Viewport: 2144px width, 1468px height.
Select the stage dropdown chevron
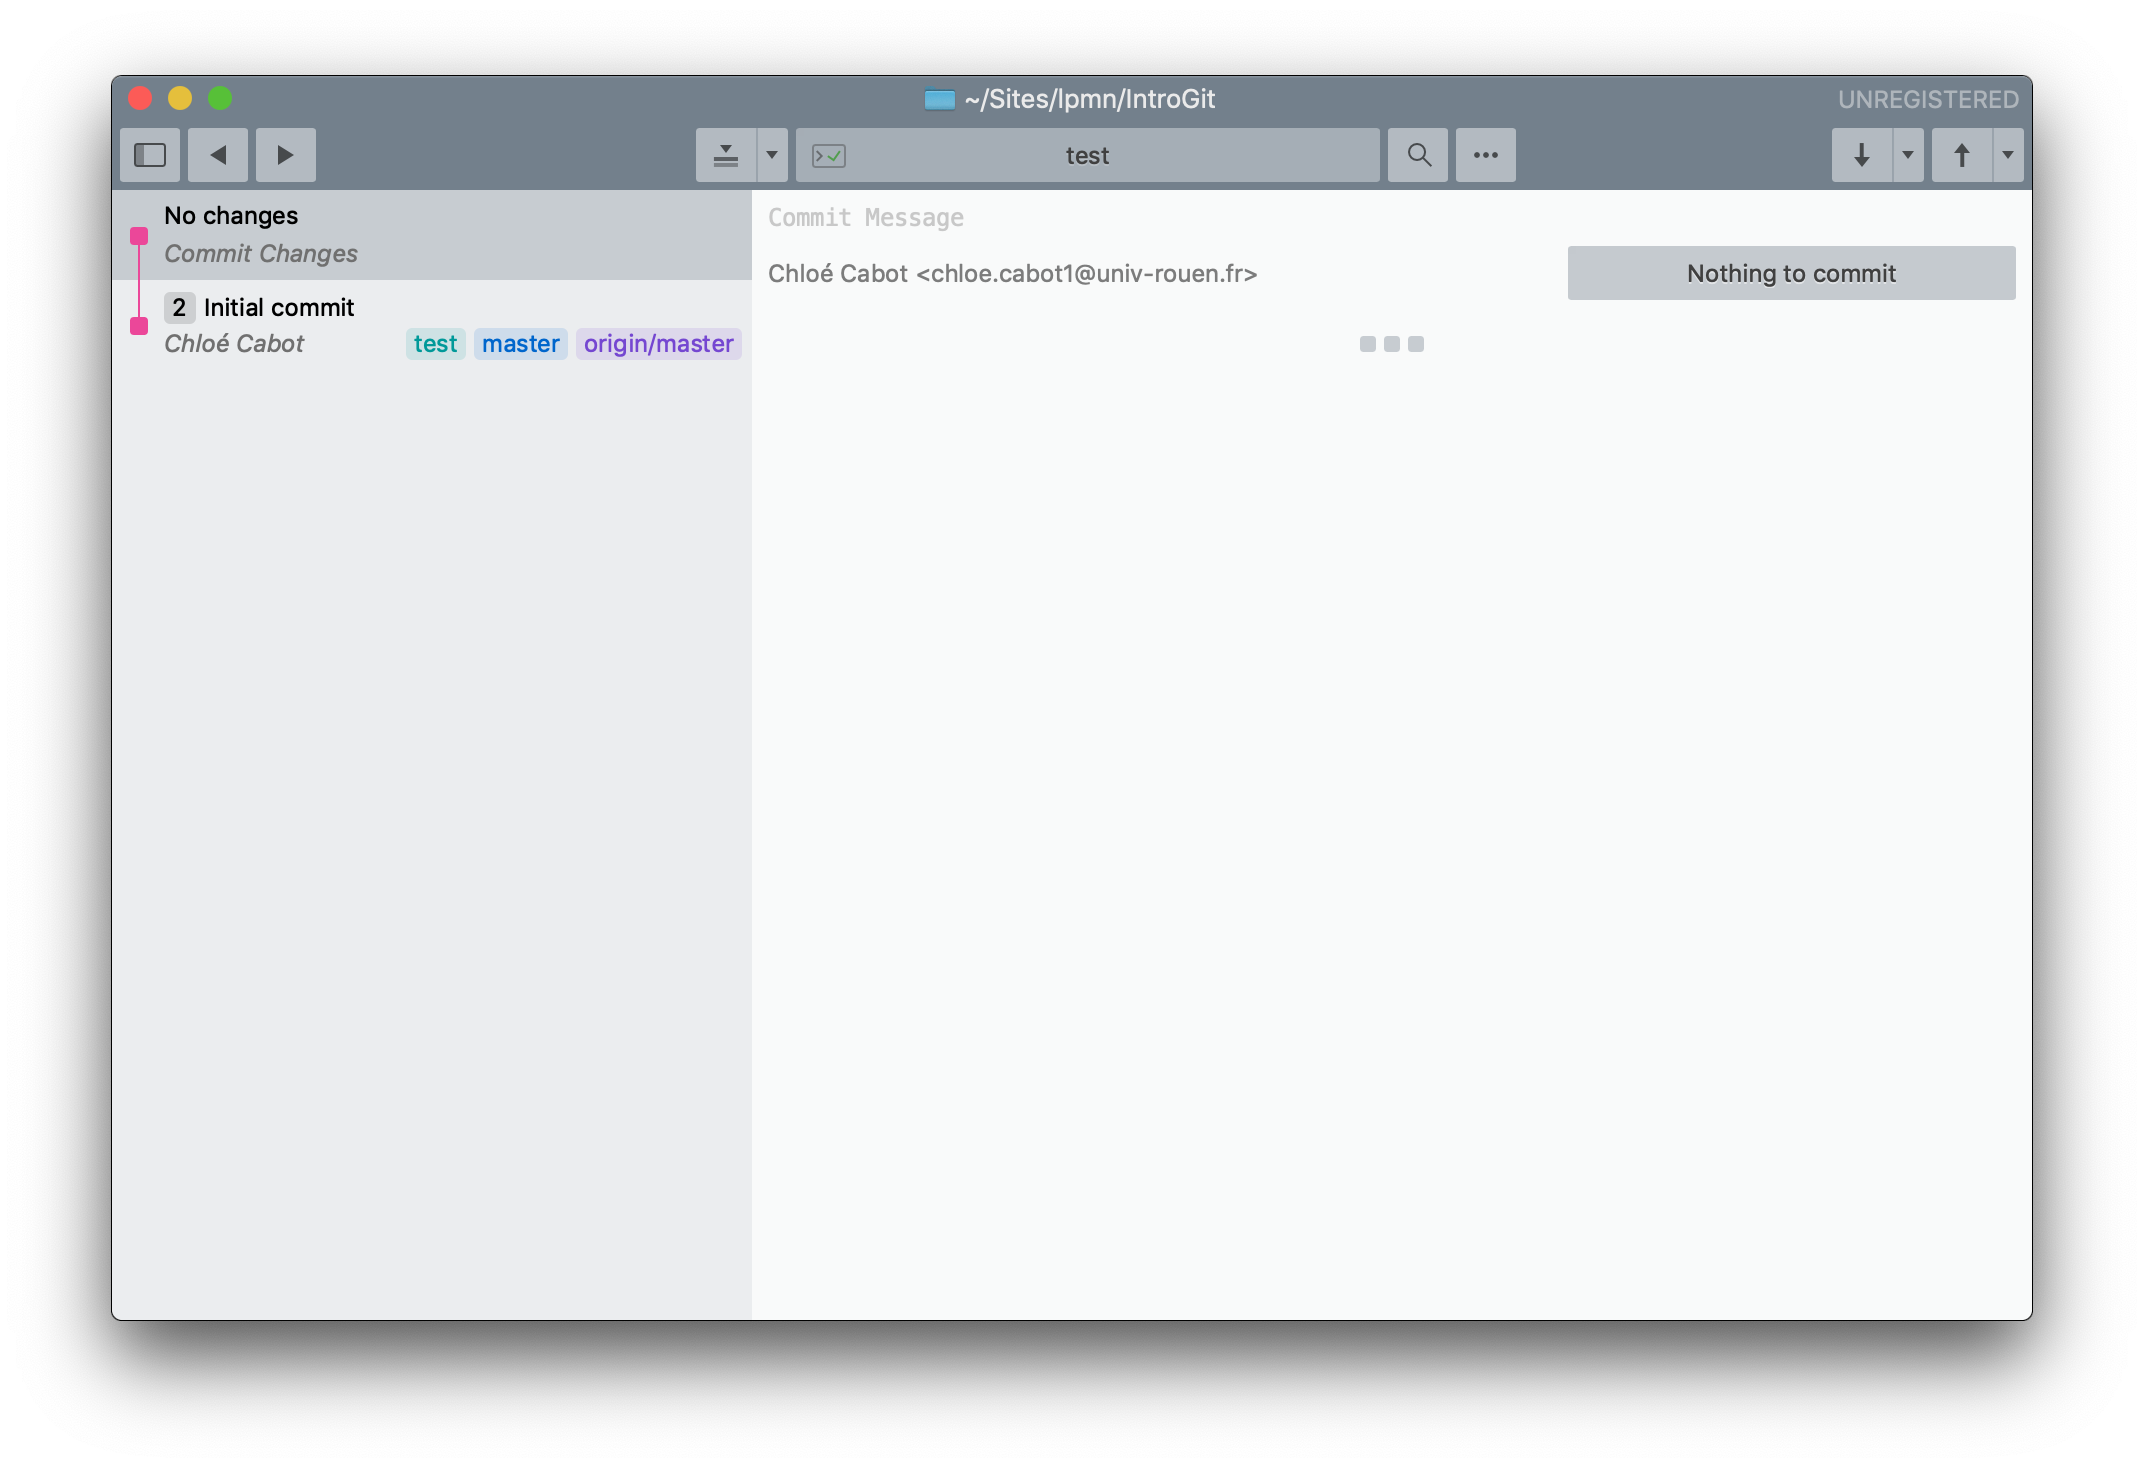click(x=775, y=153)
